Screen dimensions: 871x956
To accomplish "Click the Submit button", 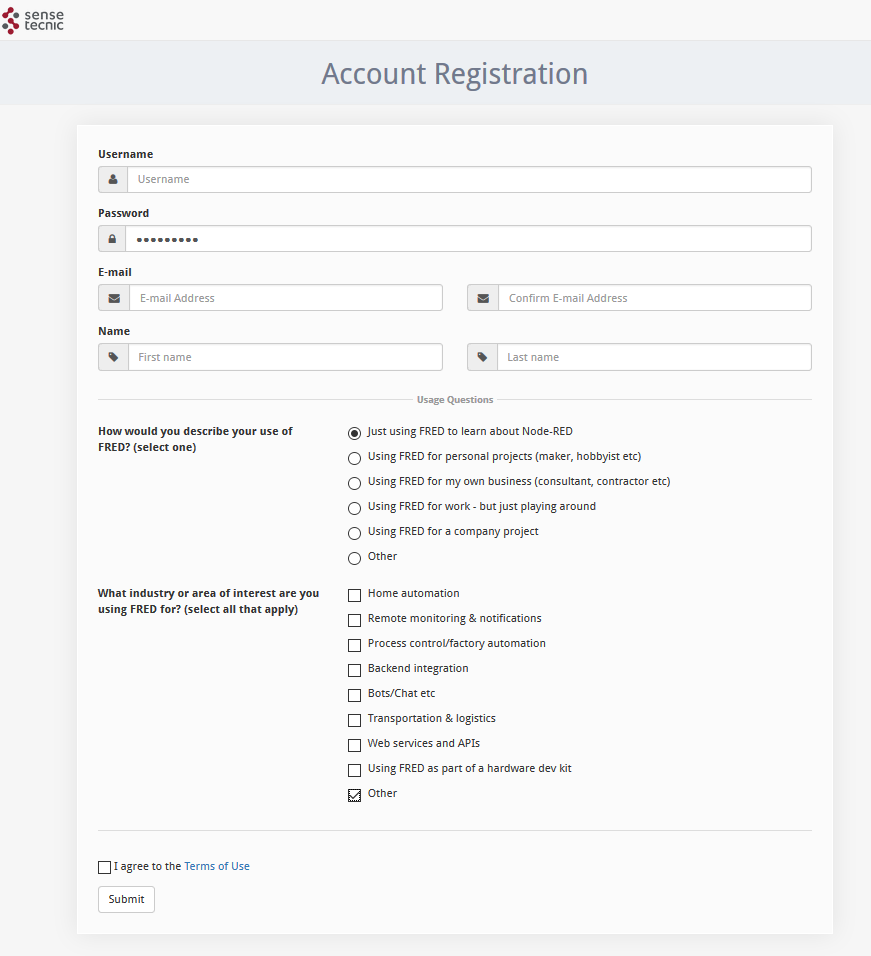I will click(x=126, y=899).
